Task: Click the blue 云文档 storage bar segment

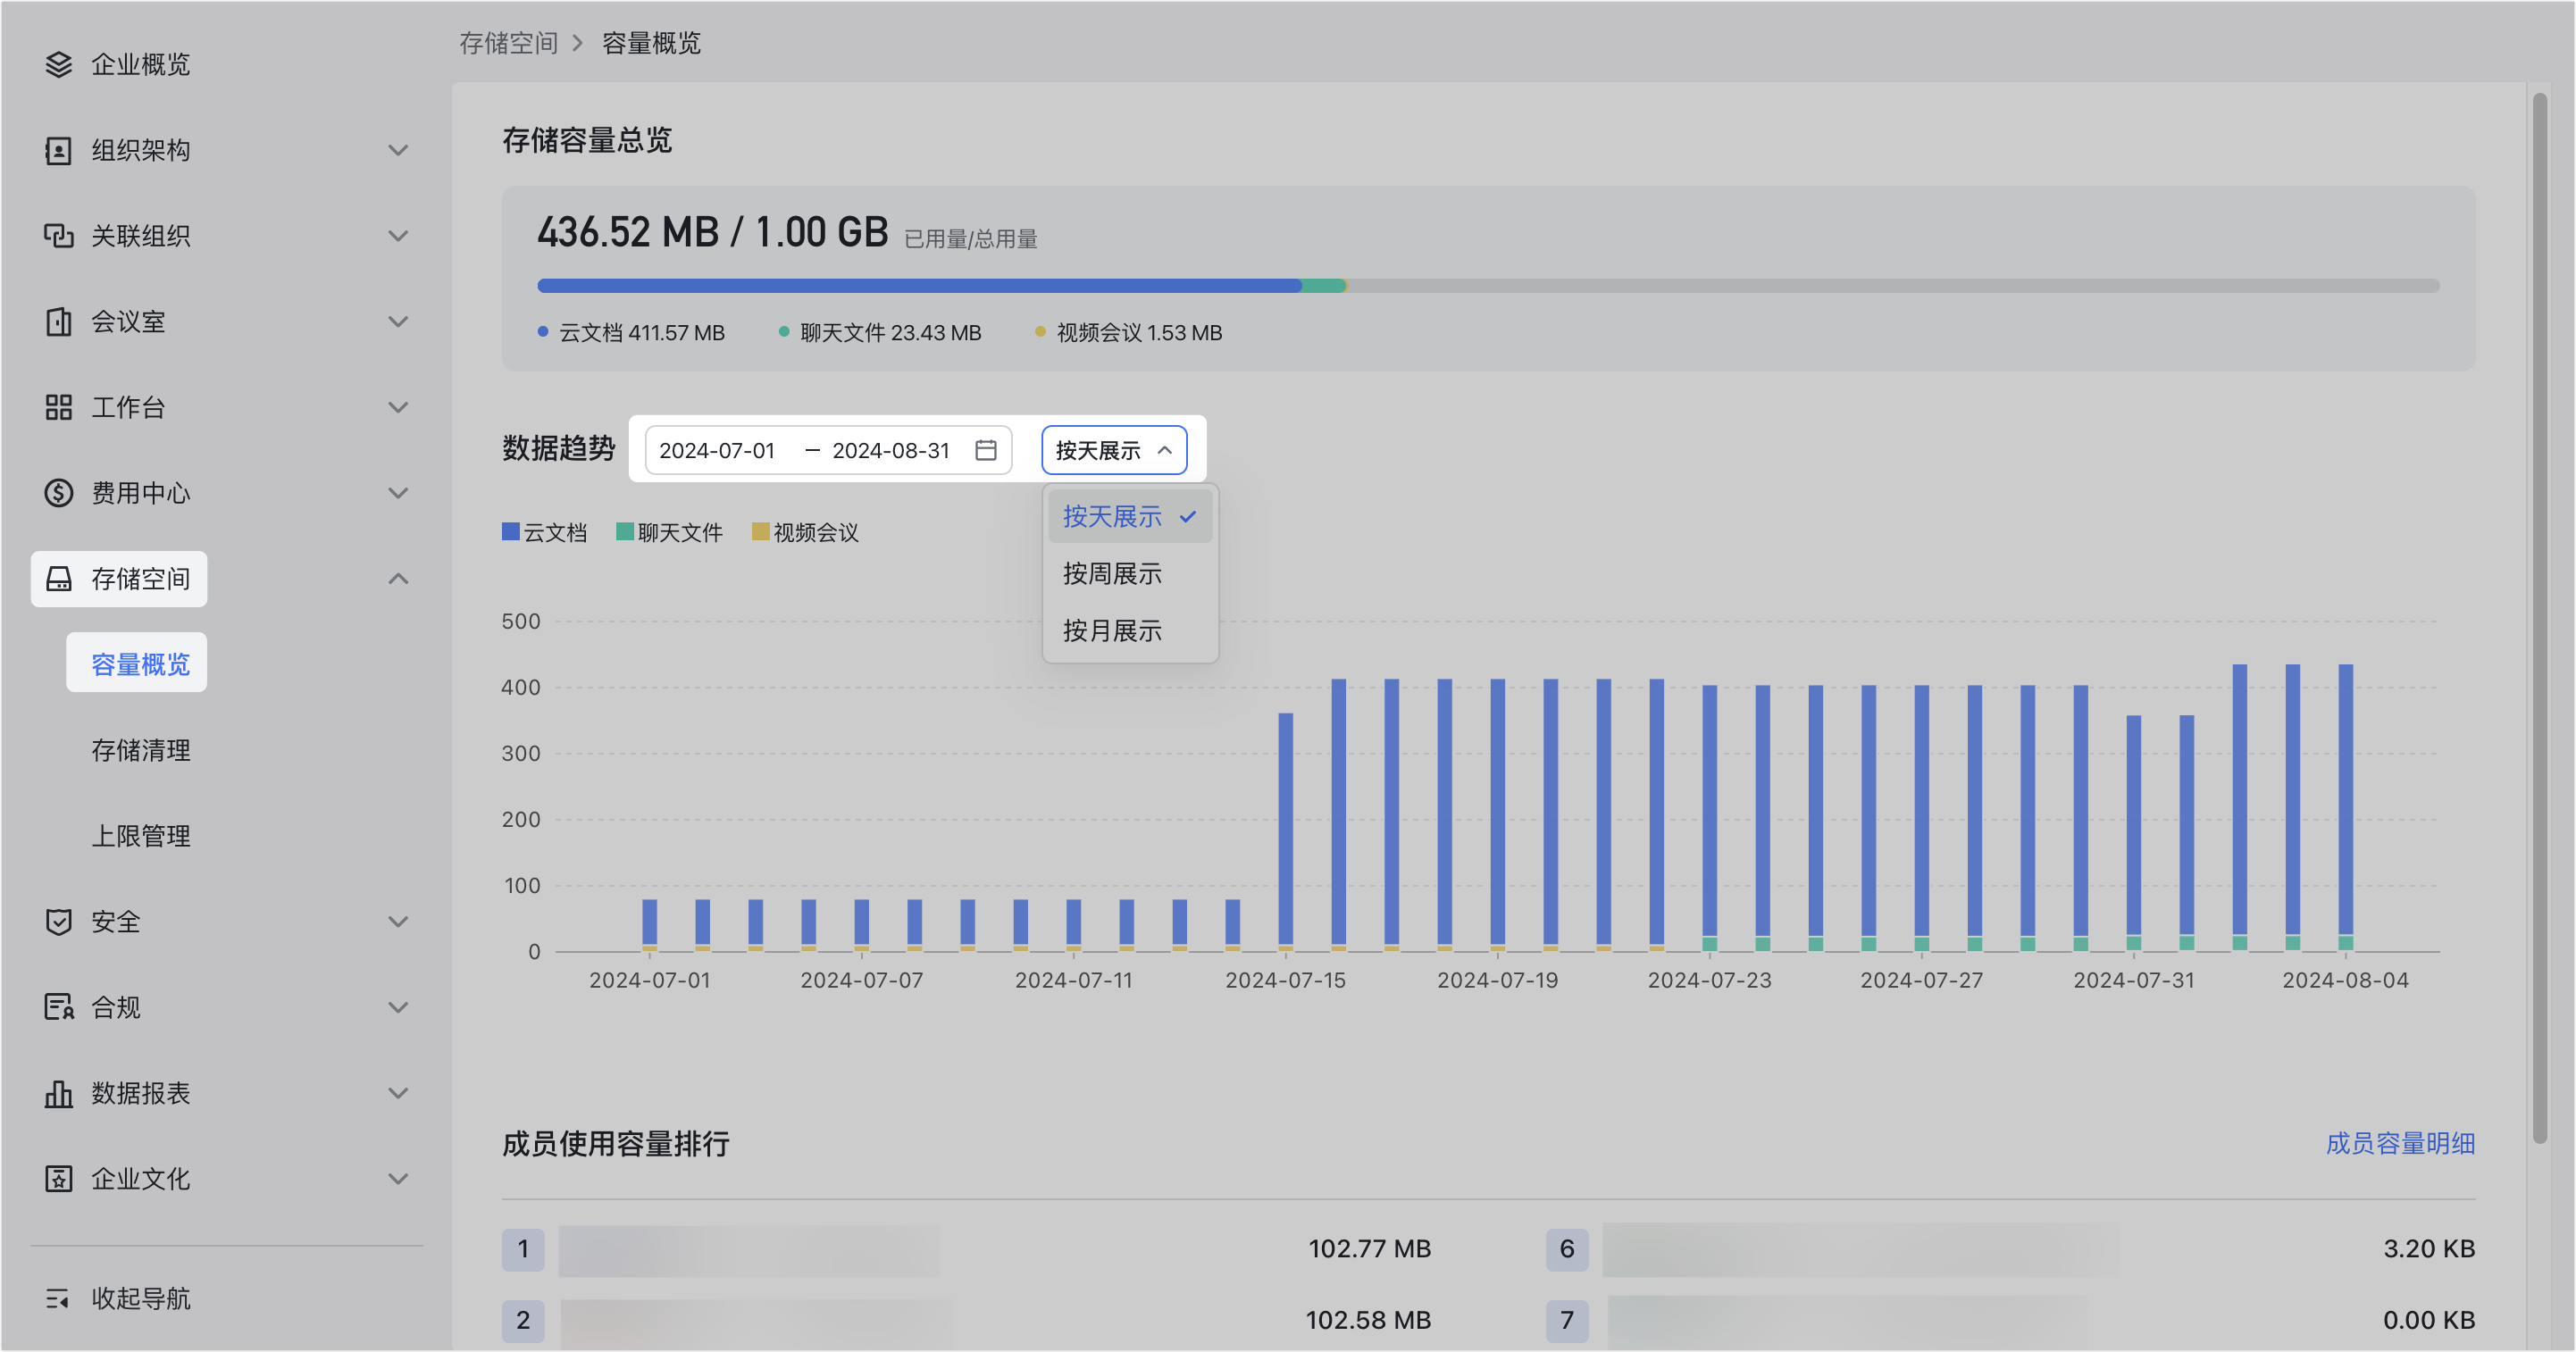Action: tap(920, 286)
